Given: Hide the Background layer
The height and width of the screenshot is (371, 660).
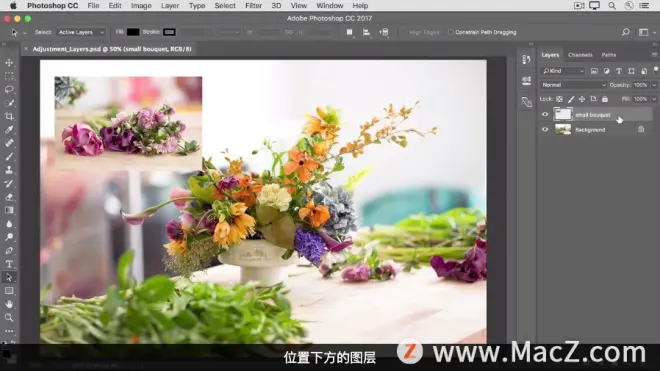Looking at the screenshot, I should click(545, 129).
